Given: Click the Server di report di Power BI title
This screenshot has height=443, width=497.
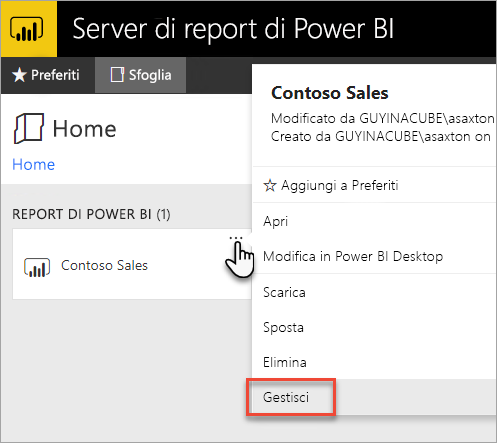Looking at the screenshot, I should coord(233,29).
